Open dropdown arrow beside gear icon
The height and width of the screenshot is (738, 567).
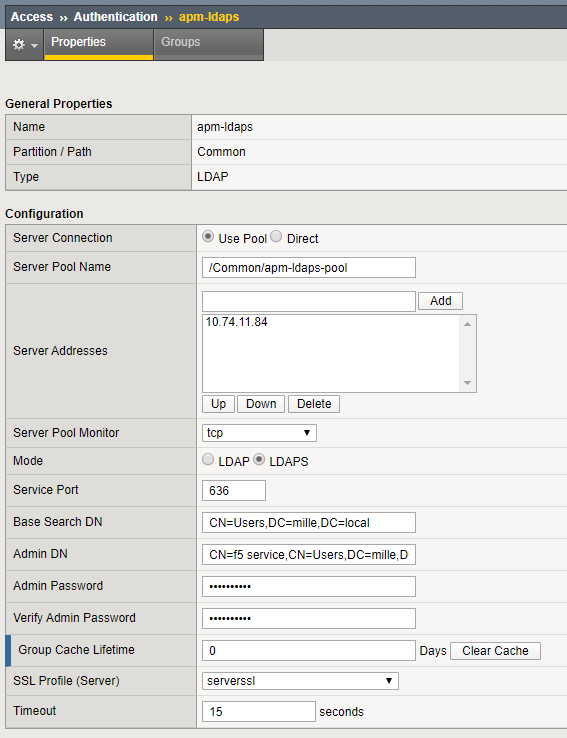[34, 46]
